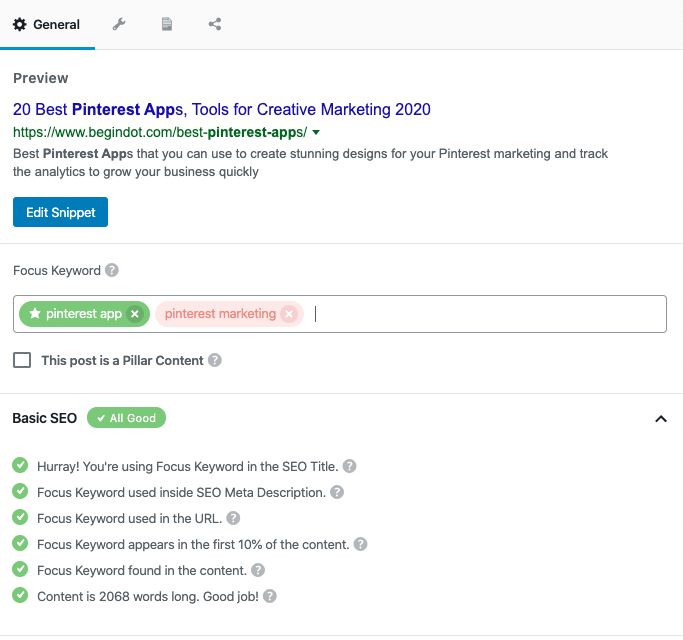Switch to the Advanced wrench tab
Screen dimensions: 683x640
click(x=119, y=24)
